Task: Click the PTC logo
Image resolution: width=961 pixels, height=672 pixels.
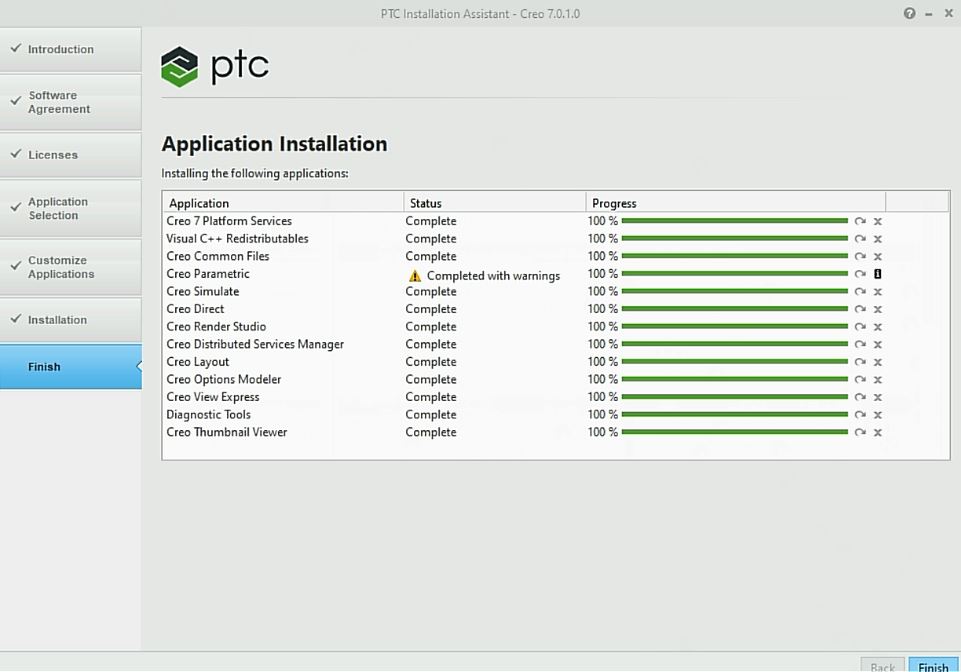Action: tap(215, 66)
